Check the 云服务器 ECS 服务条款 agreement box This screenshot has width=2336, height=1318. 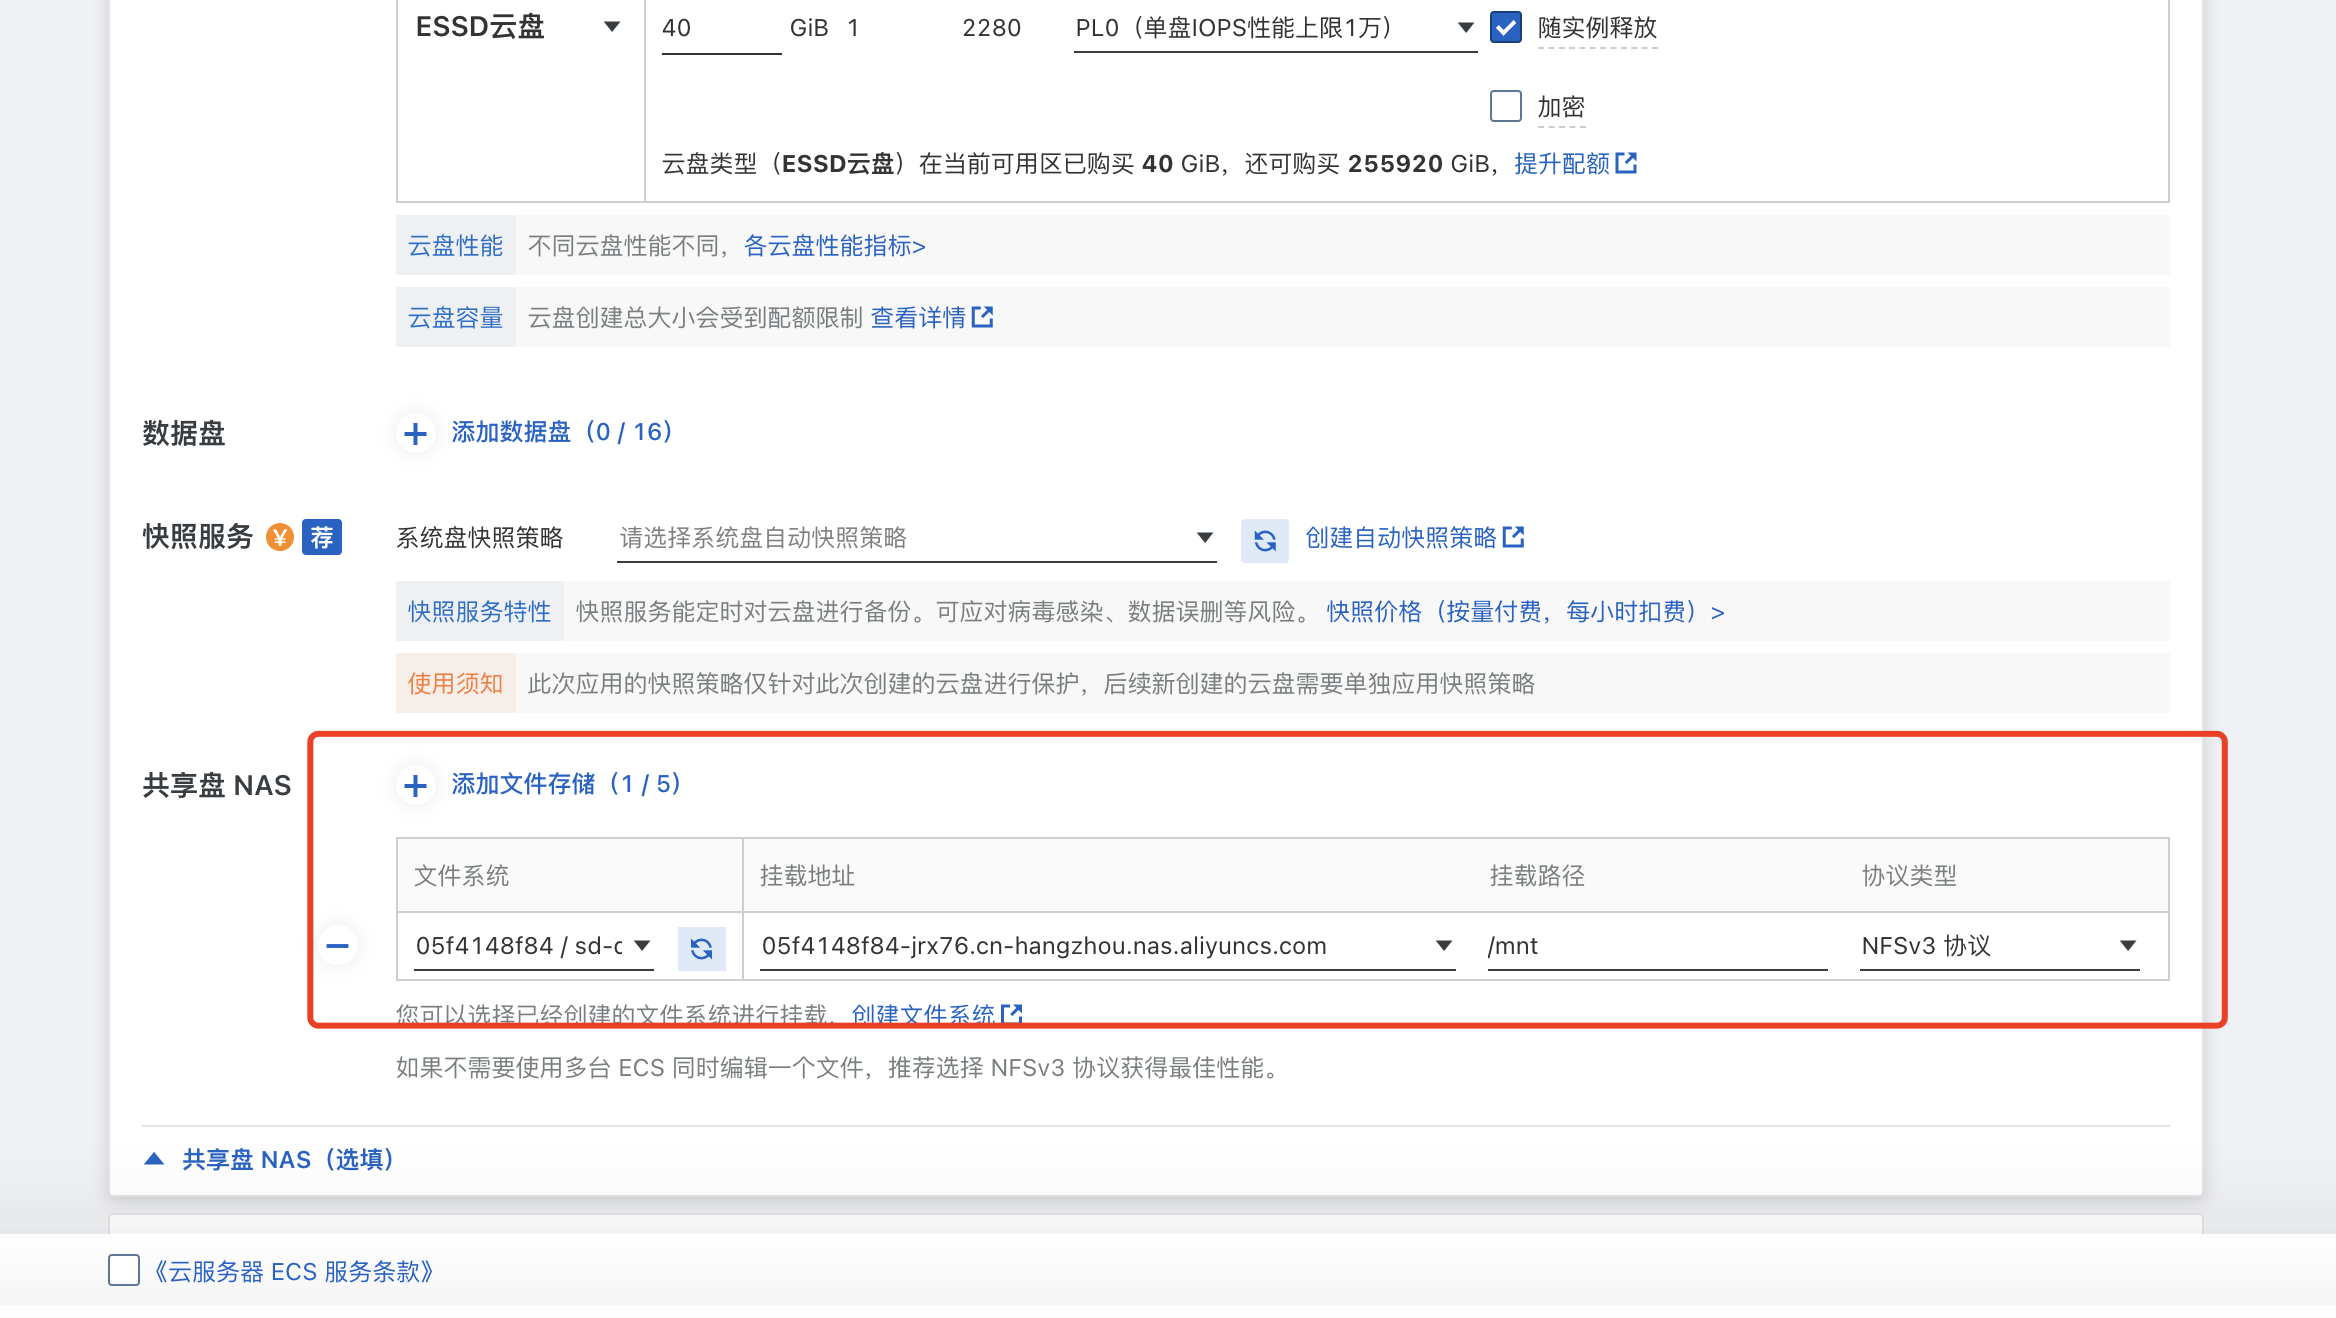click(124, 1270)
